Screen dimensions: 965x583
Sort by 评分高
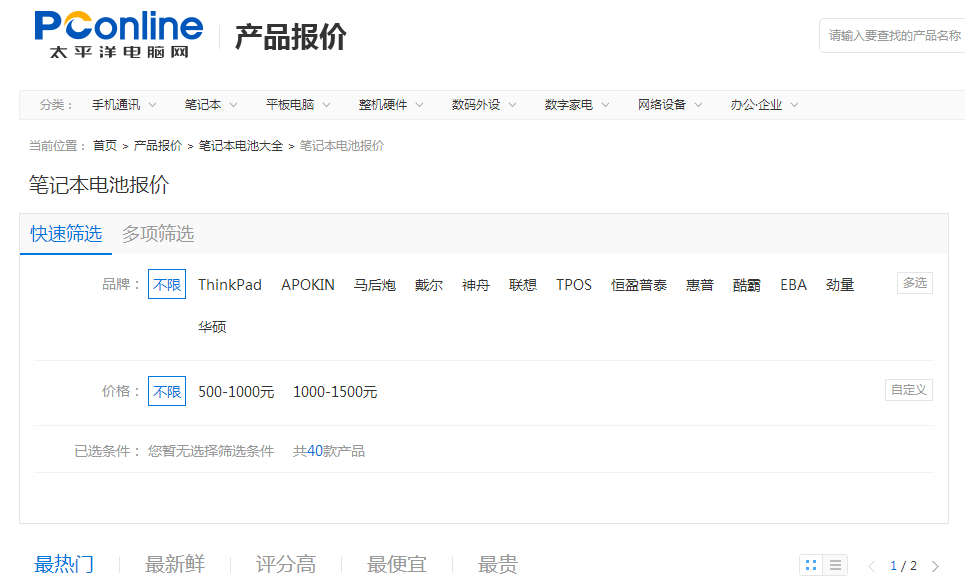[286, 565]
